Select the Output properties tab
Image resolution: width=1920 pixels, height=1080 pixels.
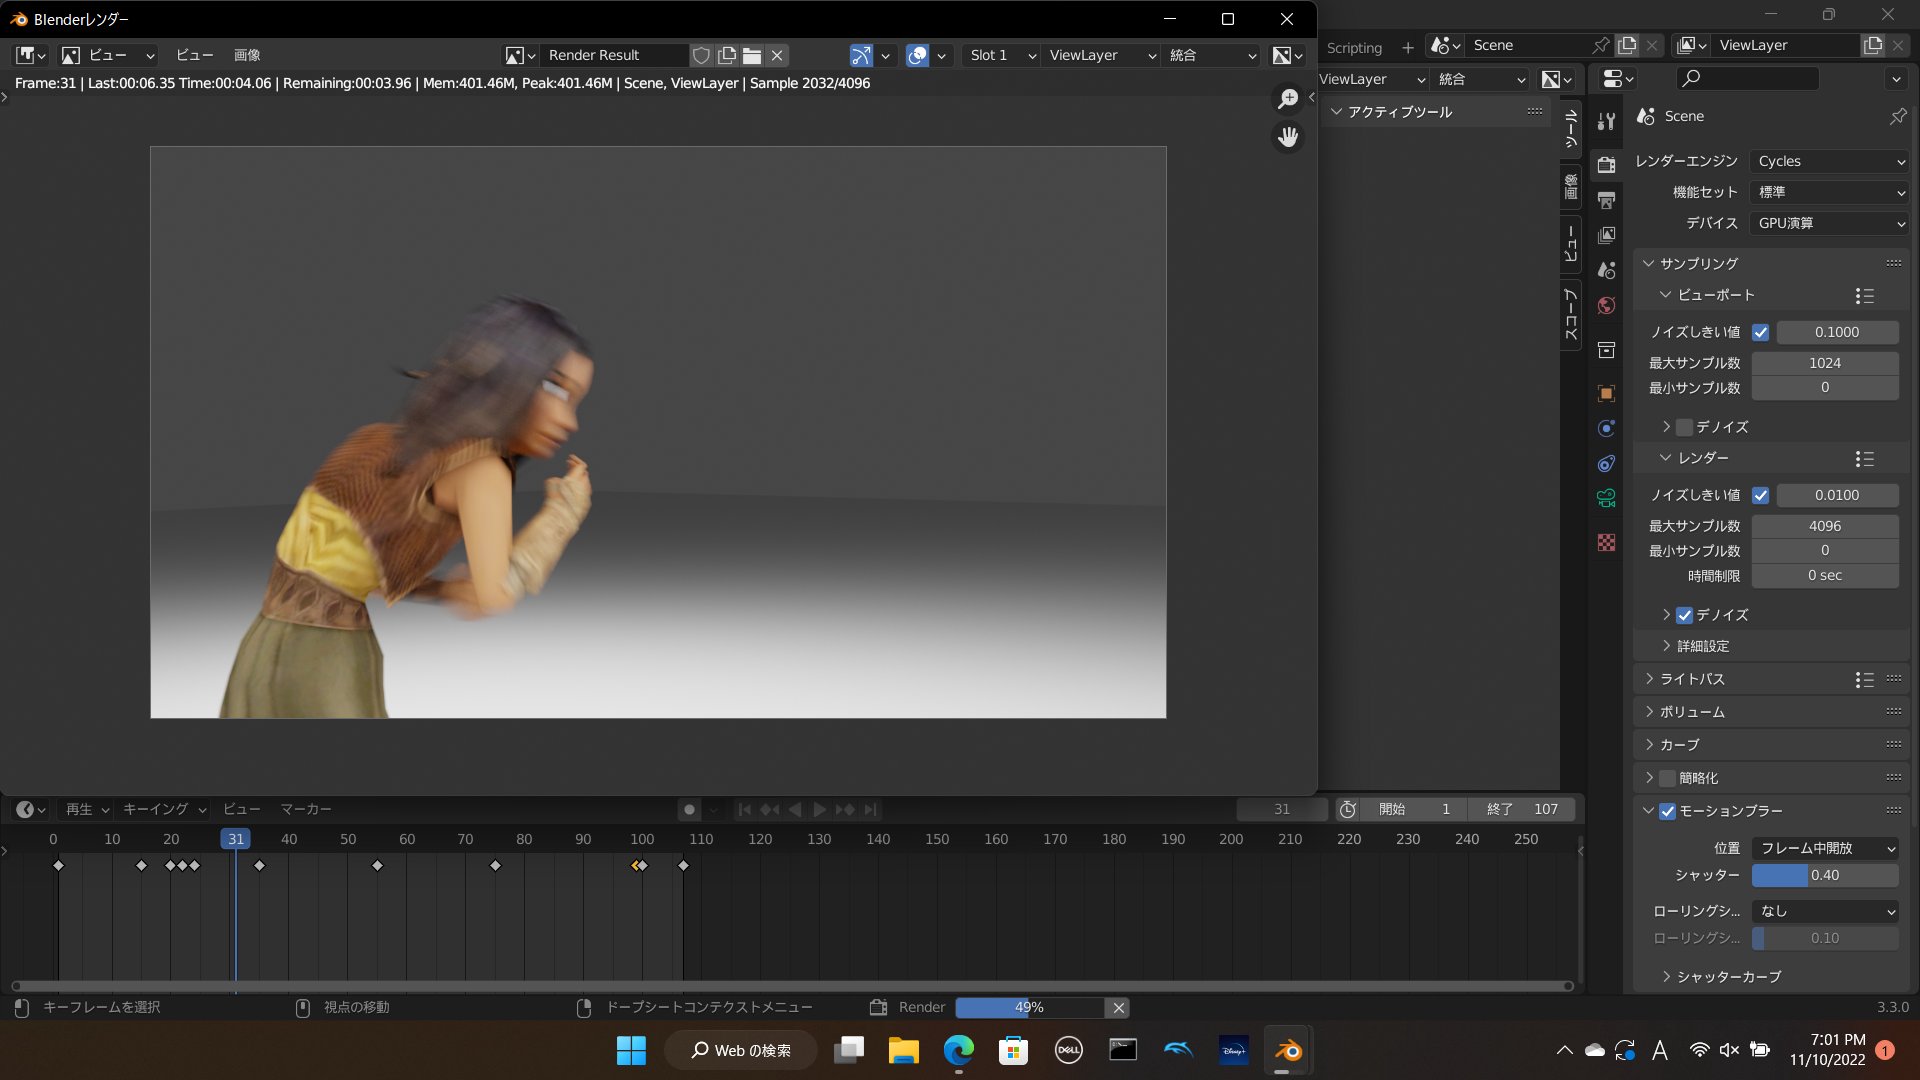[1607, 200]
